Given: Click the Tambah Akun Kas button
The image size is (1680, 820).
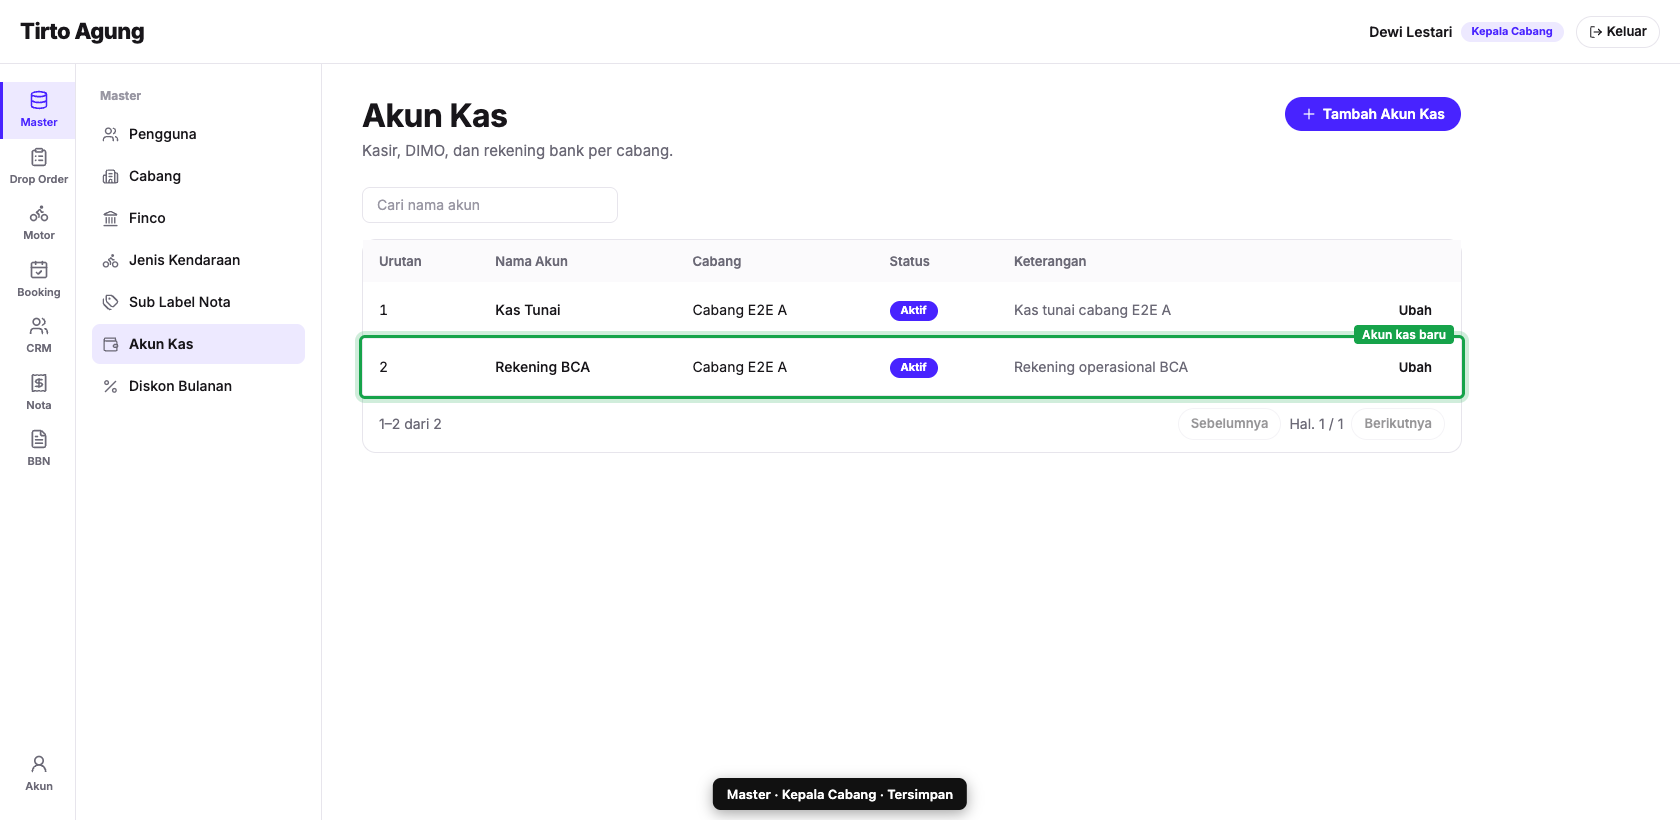Looking at the screenshot, I should pos(1372,114).
